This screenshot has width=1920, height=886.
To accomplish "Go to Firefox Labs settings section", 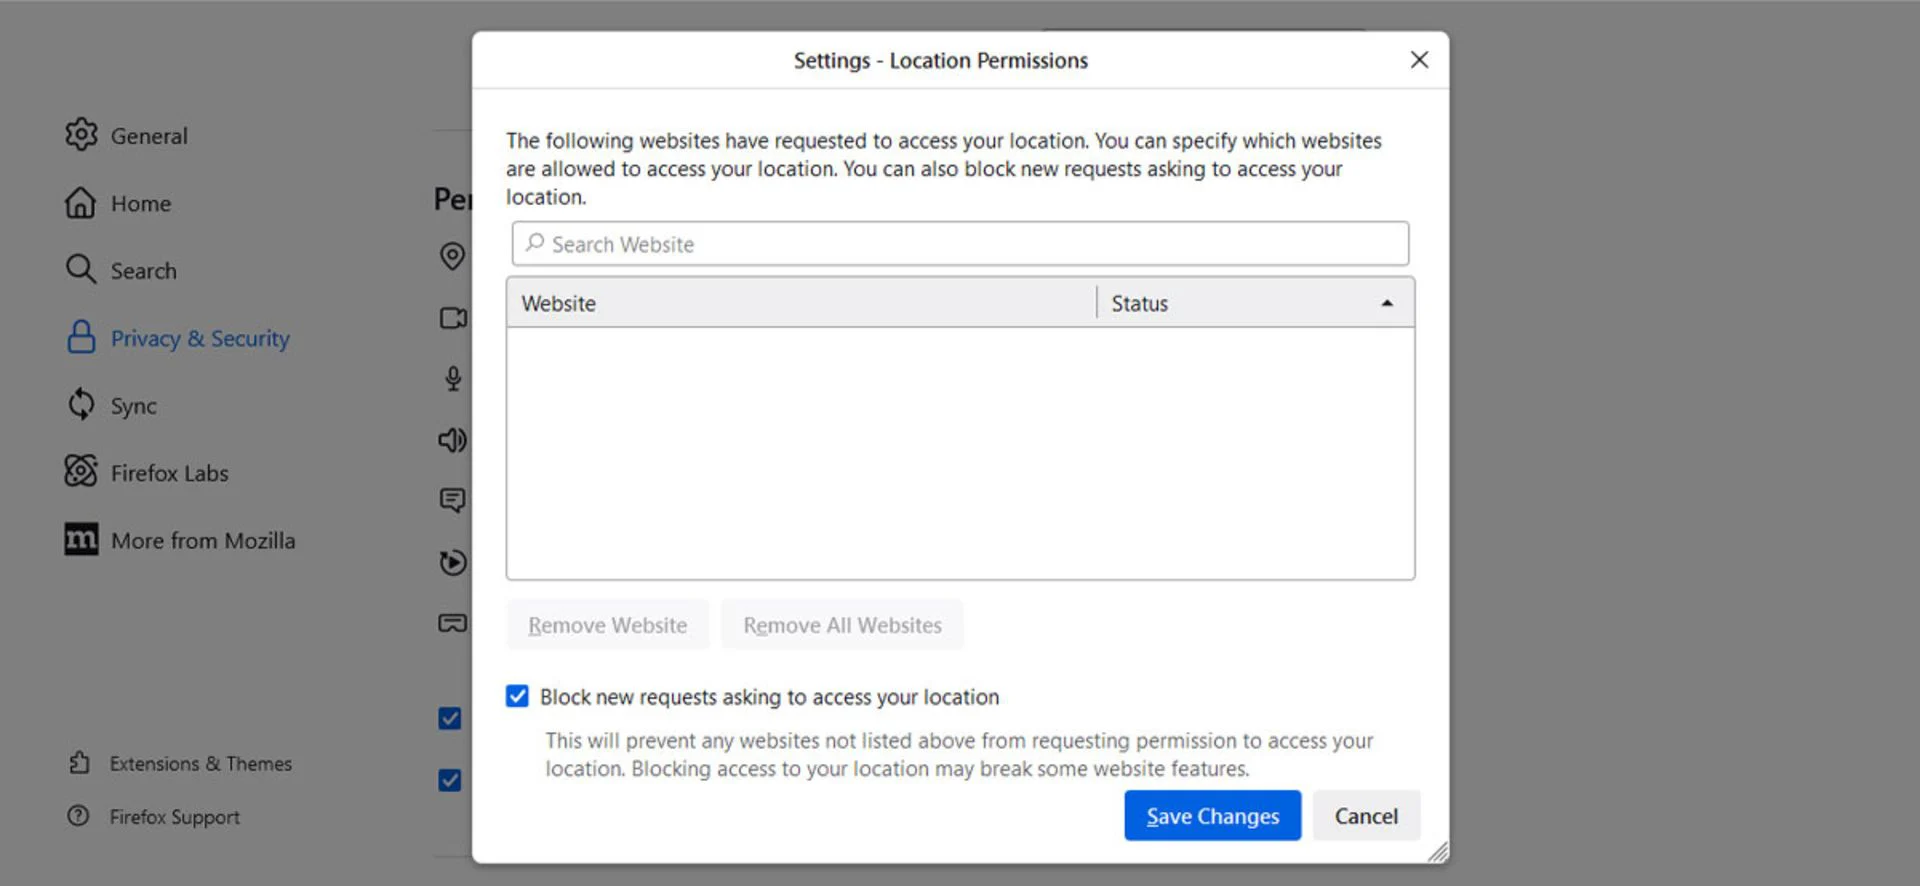I will [169, 473].
